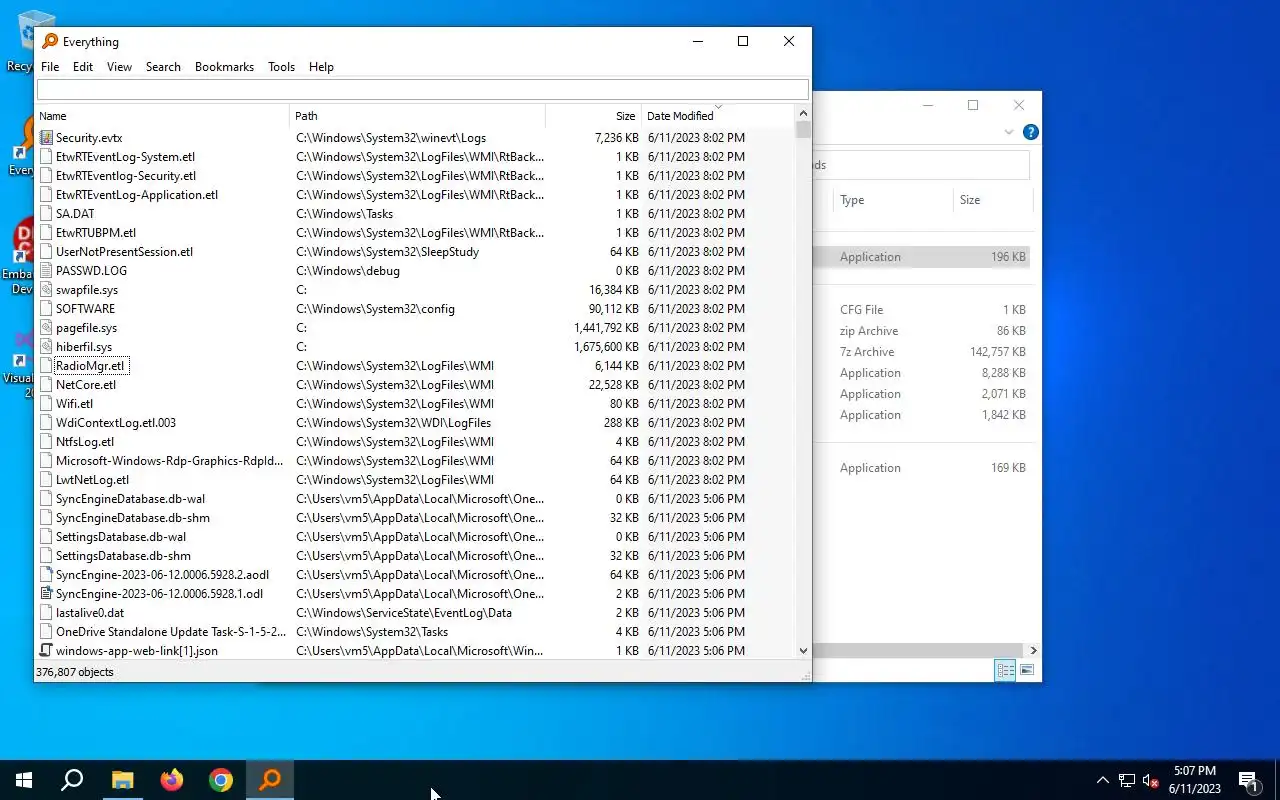1280x800 pixels.
Task: Click the SOFTWARE file icon
Action: pyautogui.click(x=46, y=309)
